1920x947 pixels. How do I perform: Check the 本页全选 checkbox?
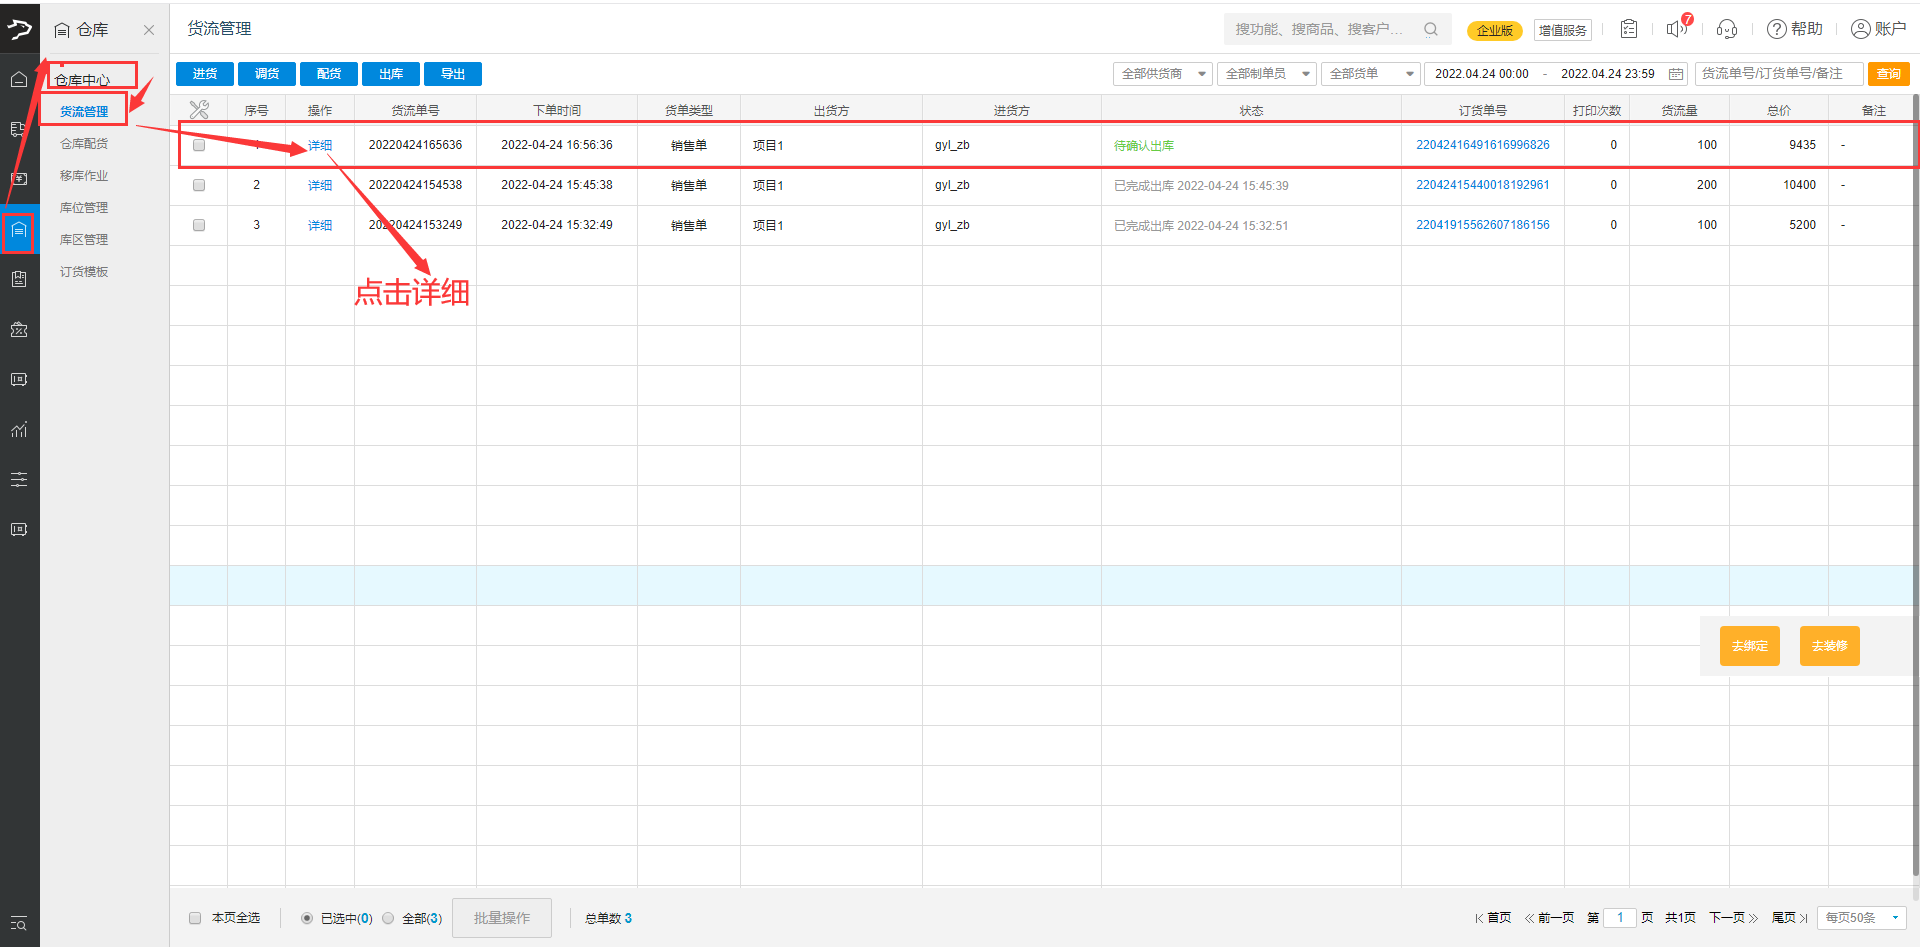(195, 918)
